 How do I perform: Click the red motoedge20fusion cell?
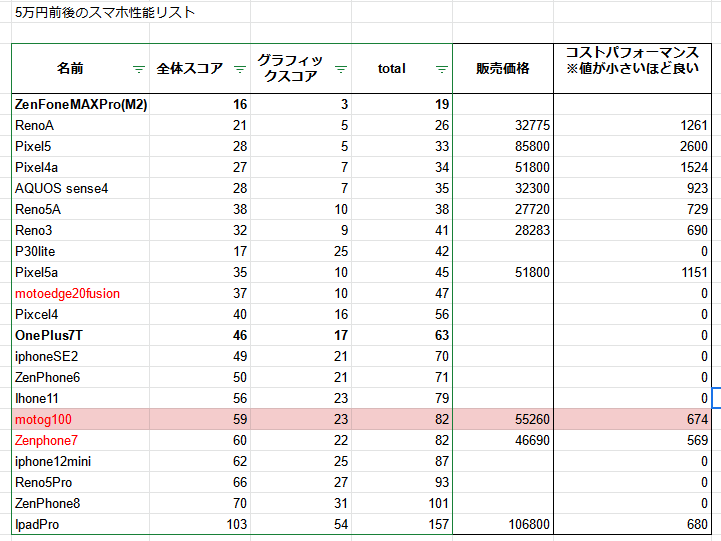[81, 293]
